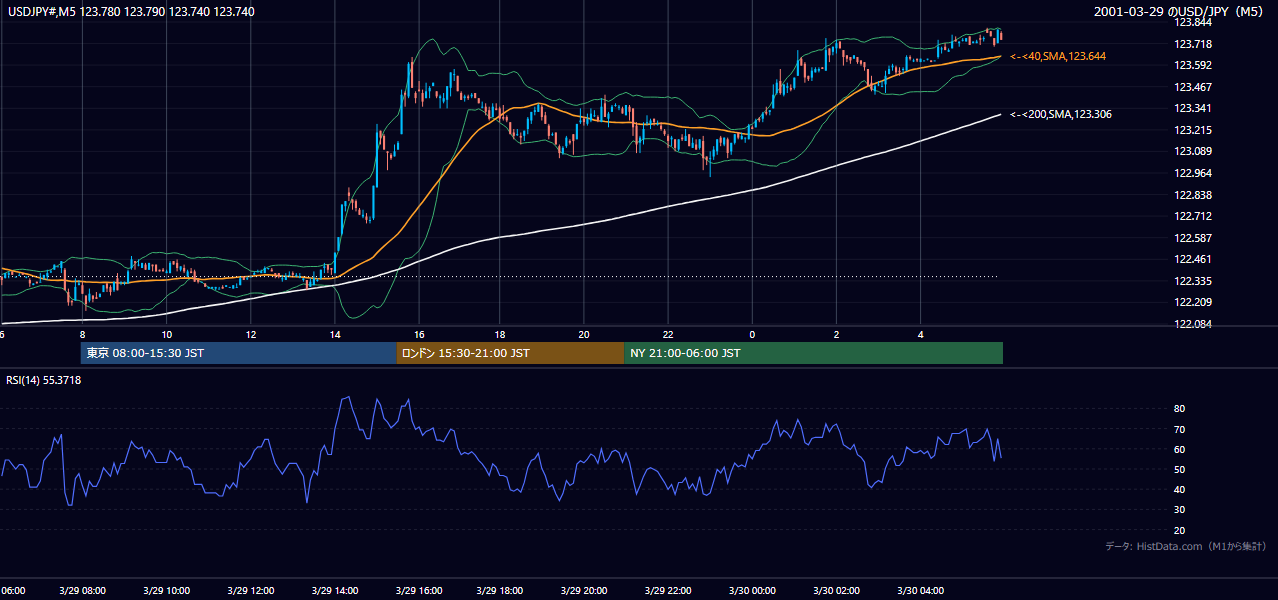Click the 200 SMA label 123.306

coord(1061,115)
